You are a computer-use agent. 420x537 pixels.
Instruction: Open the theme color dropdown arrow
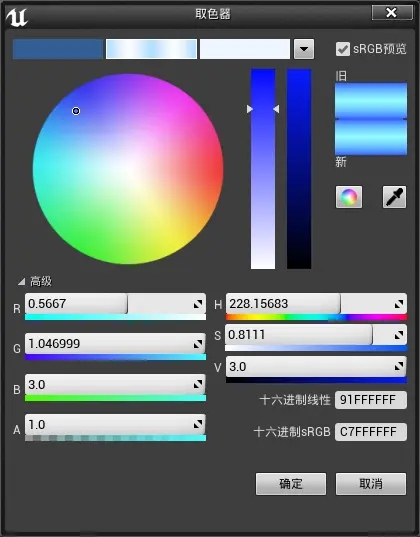point(304,49)
